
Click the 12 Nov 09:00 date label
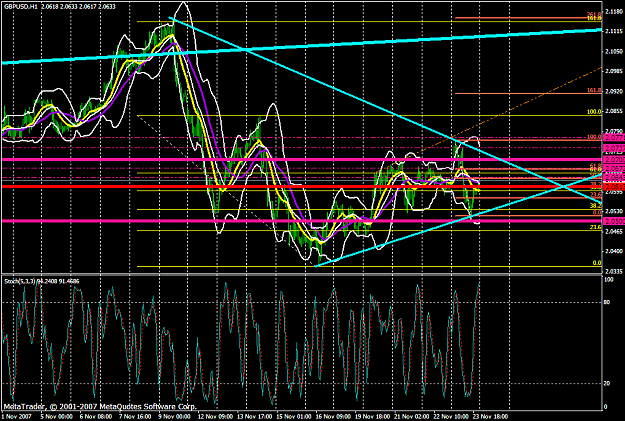215,417
